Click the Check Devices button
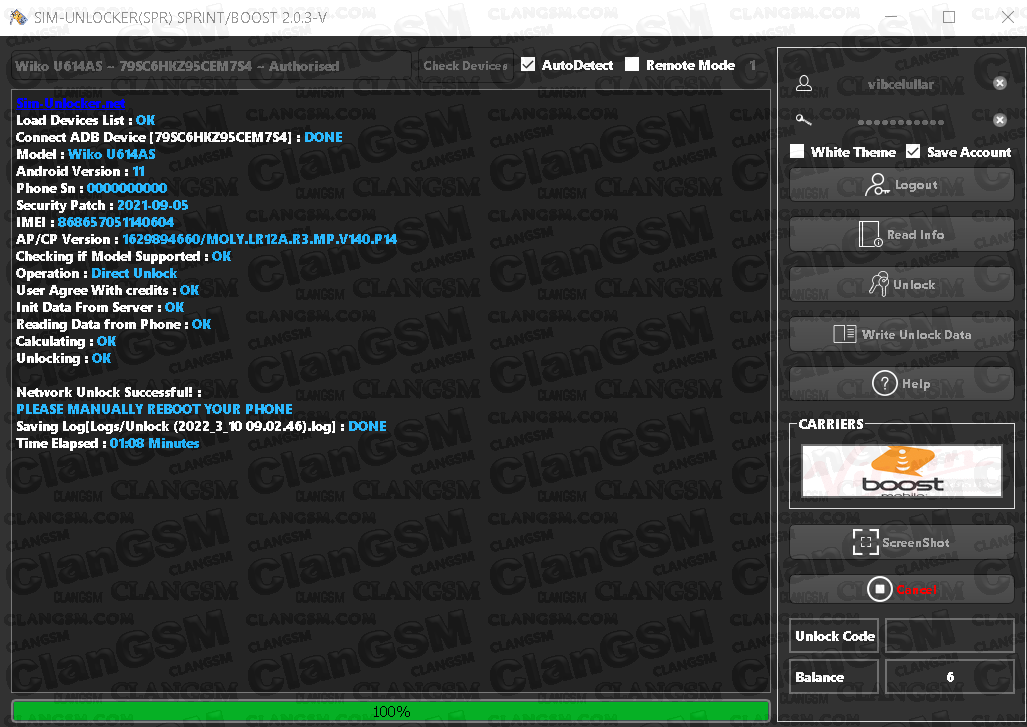1027x727 pixels. click(465, 66)
